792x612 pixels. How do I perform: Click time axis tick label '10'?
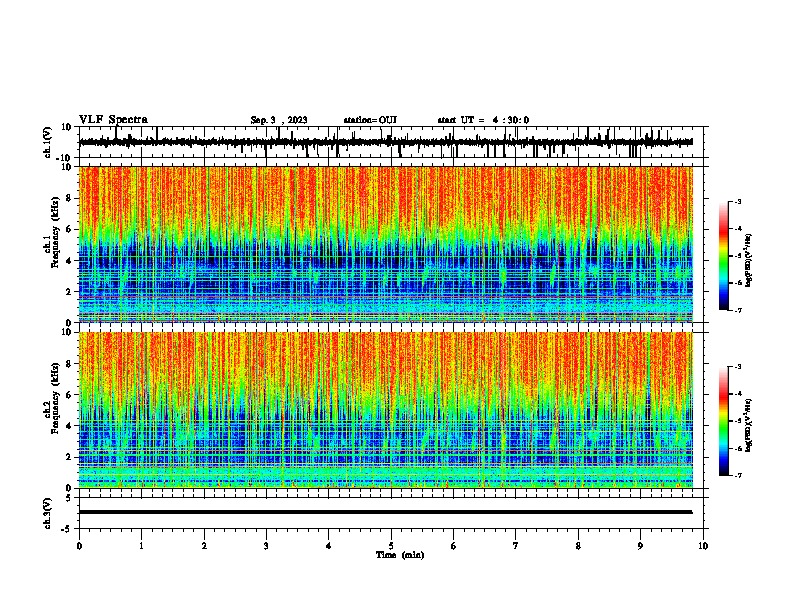pyautogui.click(x=703, y=546)
